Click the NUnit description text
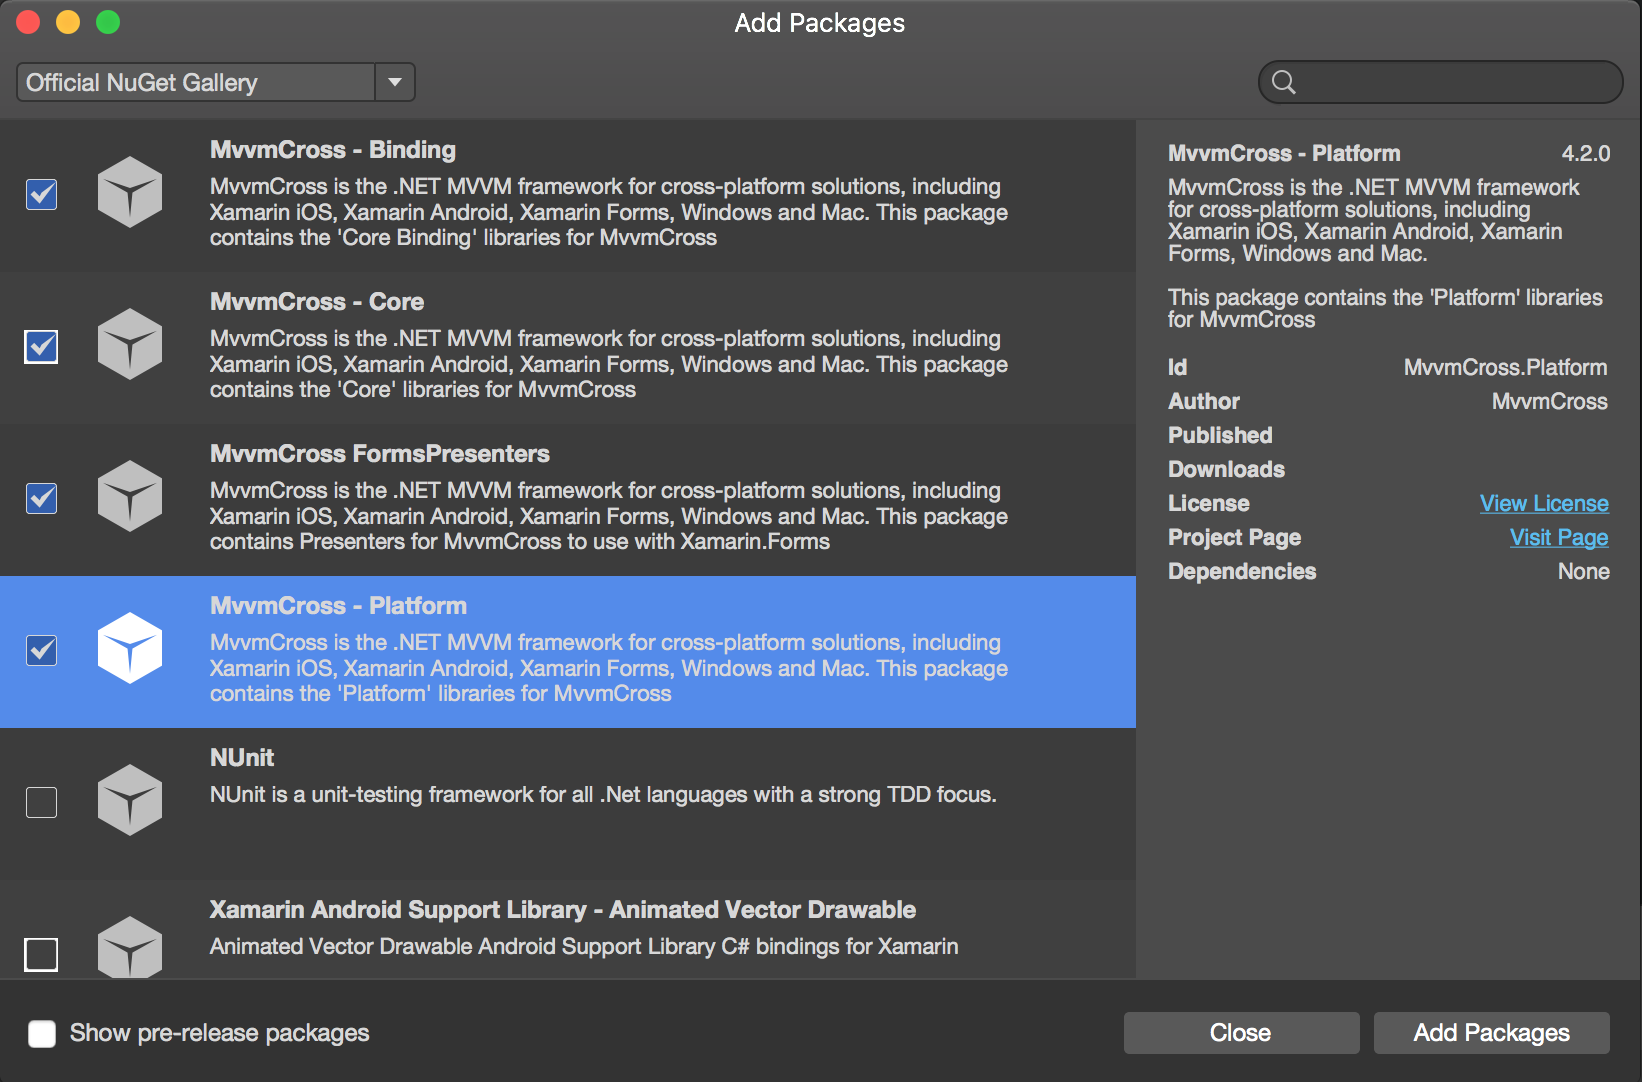 (603, 795)
